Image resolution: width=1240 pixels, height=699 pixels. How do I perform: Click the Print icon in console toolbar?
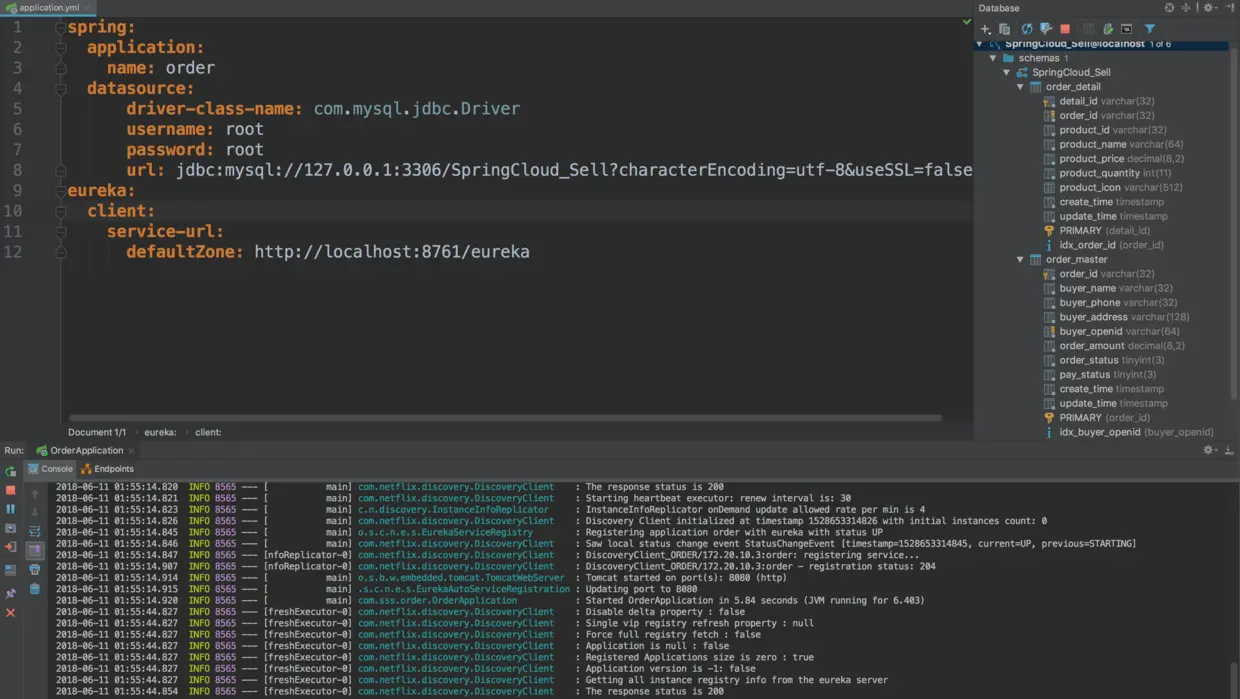[x=35, y=570]
